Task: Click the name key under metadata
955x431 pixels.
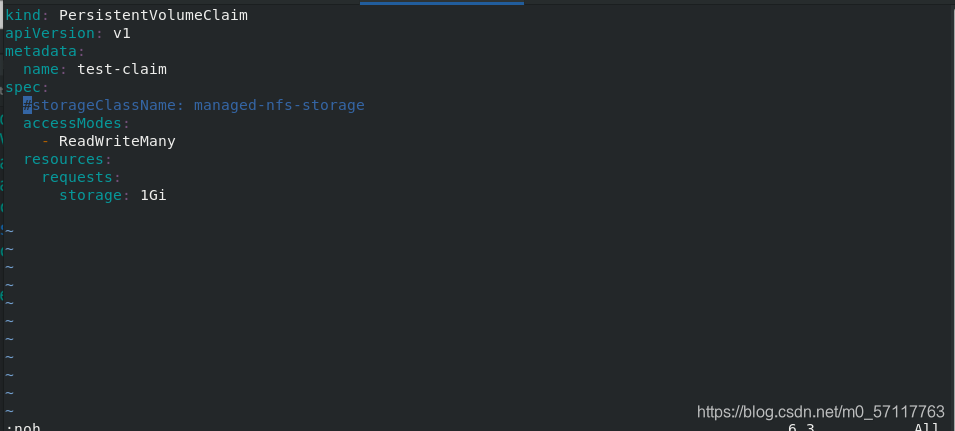Action: (x=41, y=69)
